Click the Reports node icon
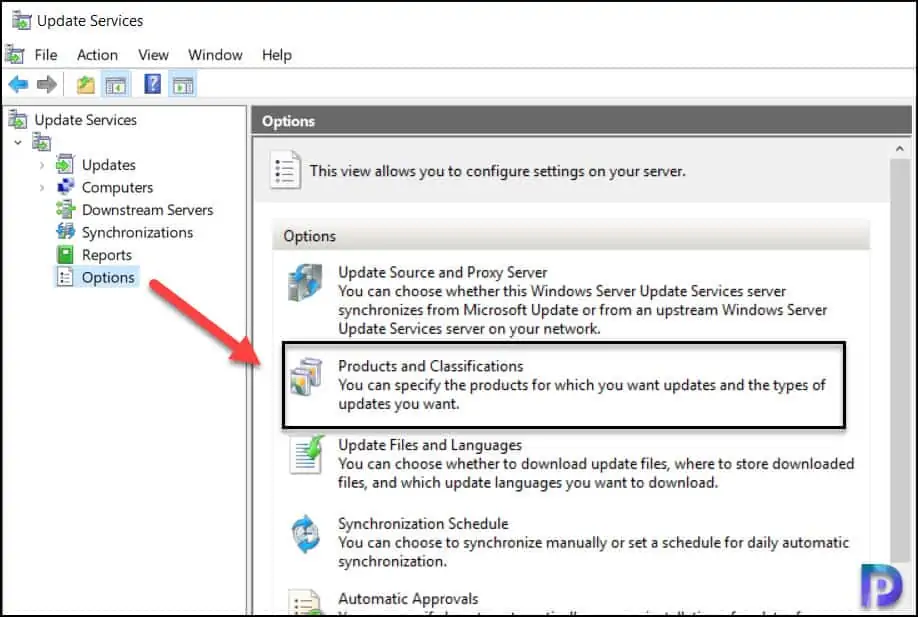This screenshot has width=918, height=617. tap(65, 255)
